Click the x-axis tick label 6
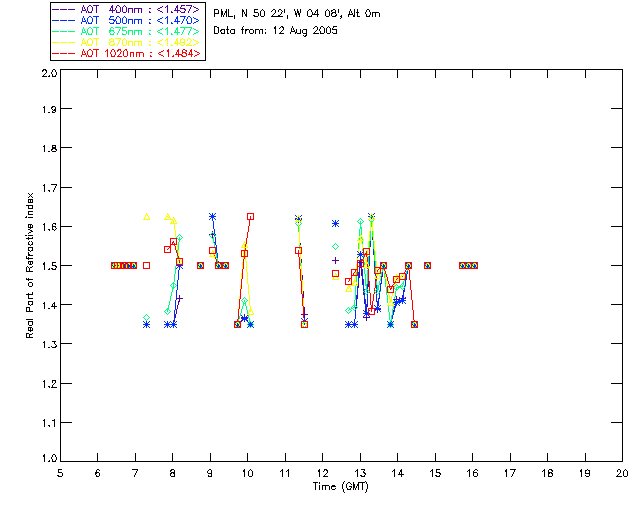Screen dimensions: 640x512 [x=98, y=473]
